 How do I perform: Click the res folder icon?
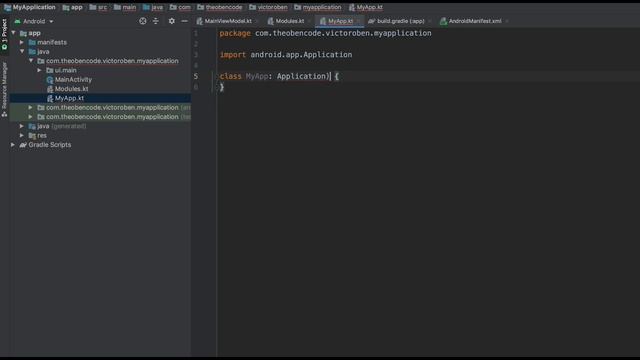click(x=32, y=136)
